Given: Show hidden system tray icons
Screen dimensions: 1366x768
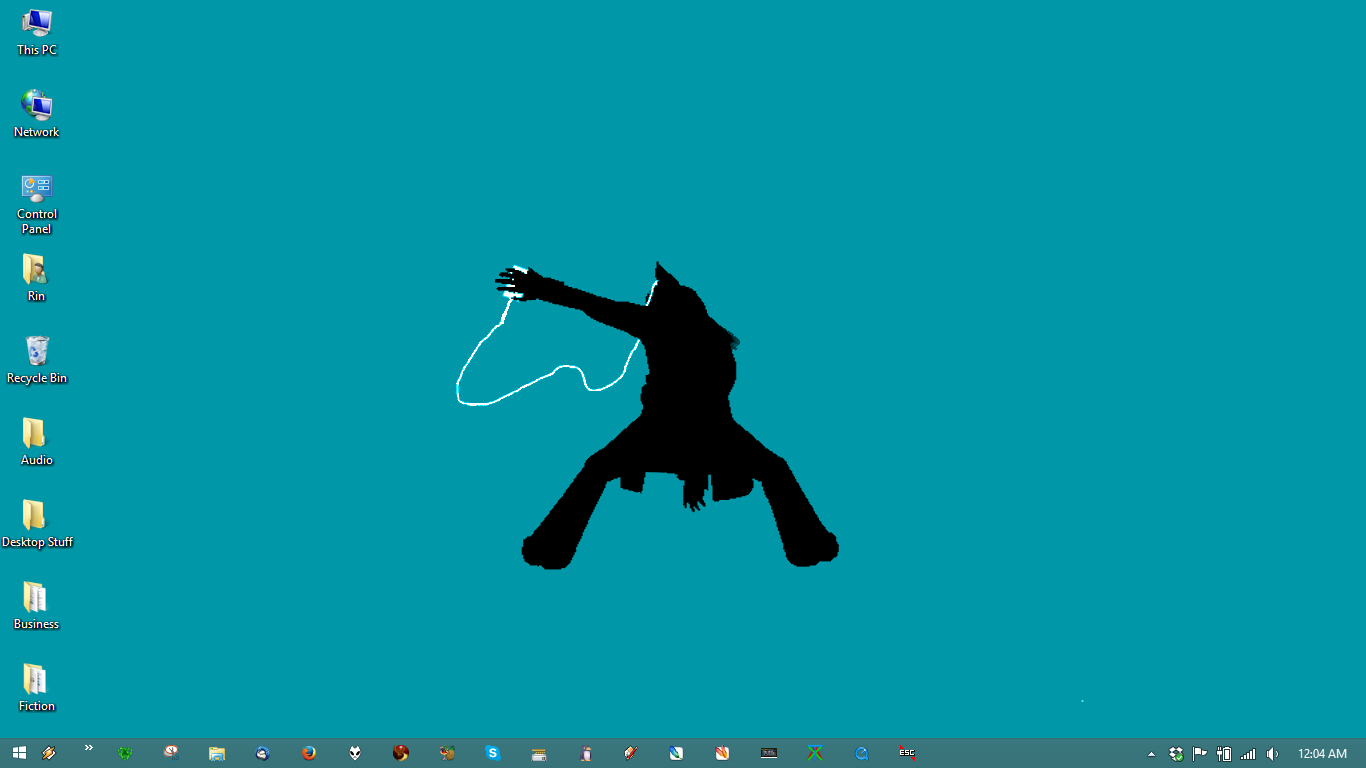Looking at the screenshot, I should click(1151, 754).
